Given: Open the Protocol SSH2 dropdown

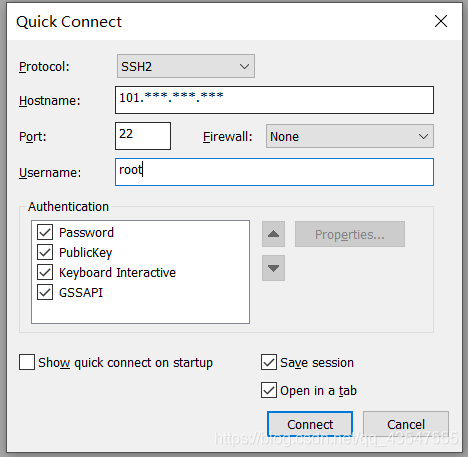Looking at the screenshot, I should (186, 66).
